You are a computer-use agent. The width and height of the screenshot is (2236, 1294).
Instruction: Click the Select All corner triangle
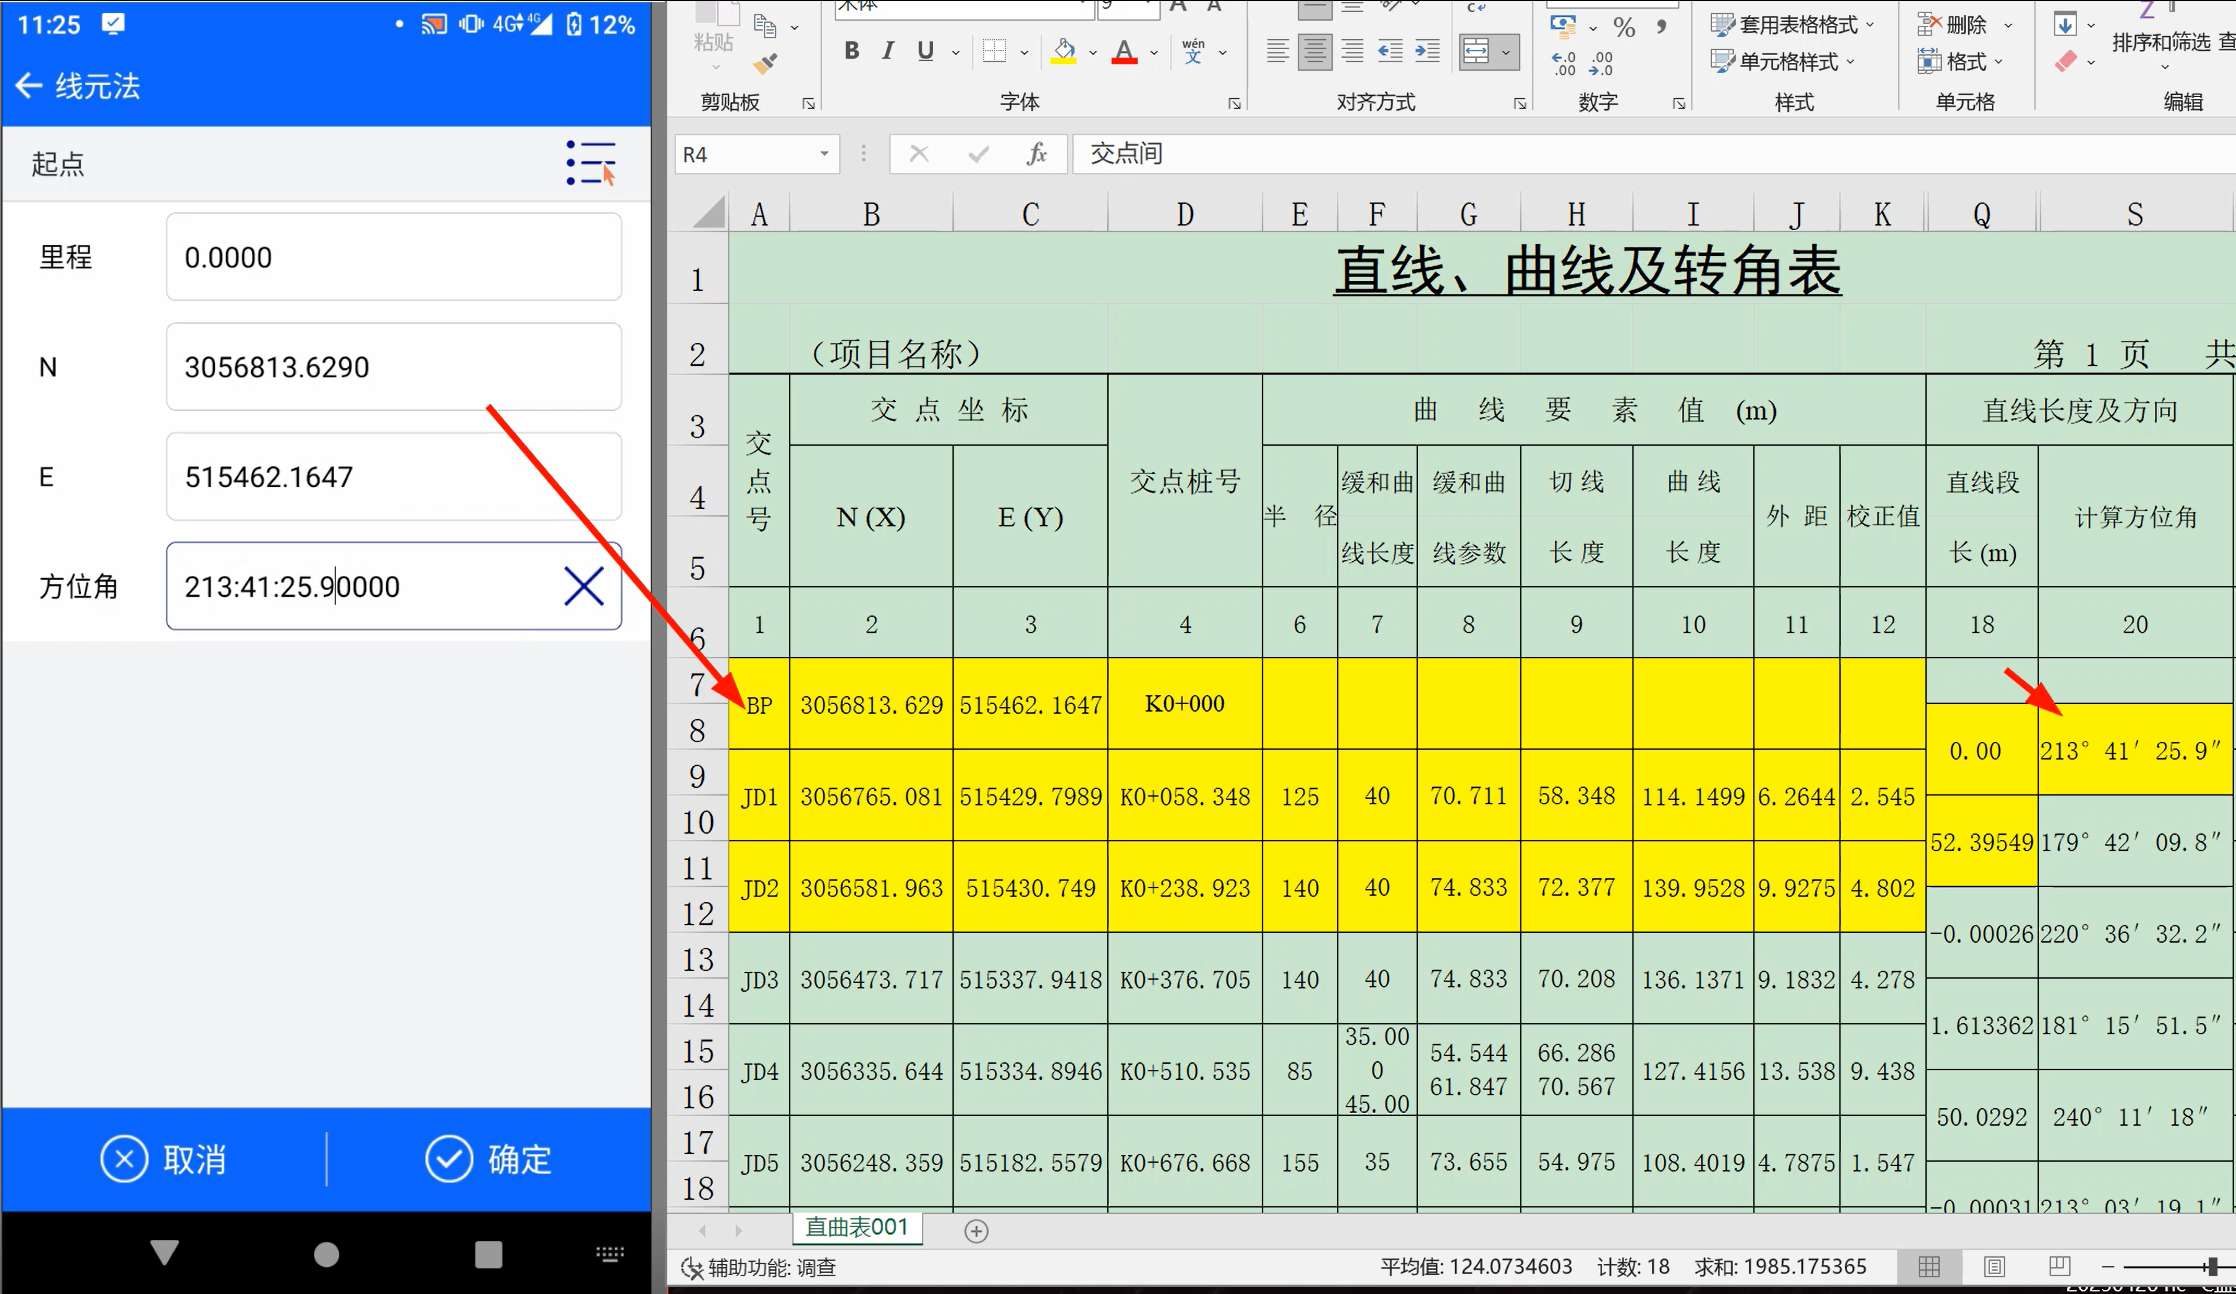[709, 213]
